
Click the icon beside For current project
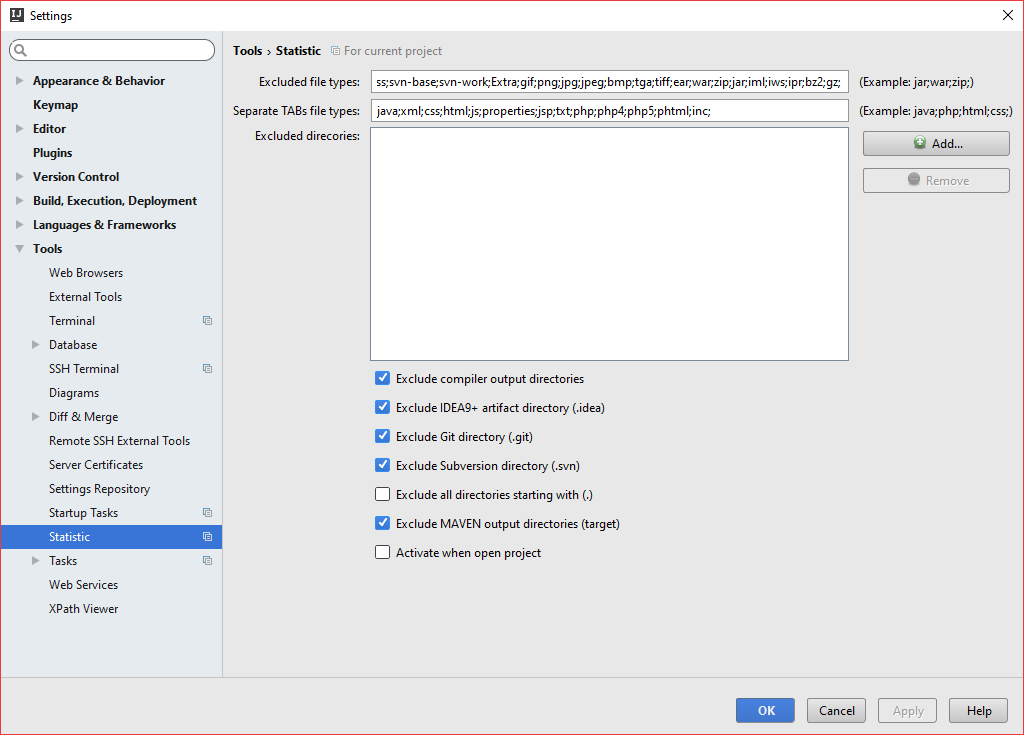click(x=335, y=51)
